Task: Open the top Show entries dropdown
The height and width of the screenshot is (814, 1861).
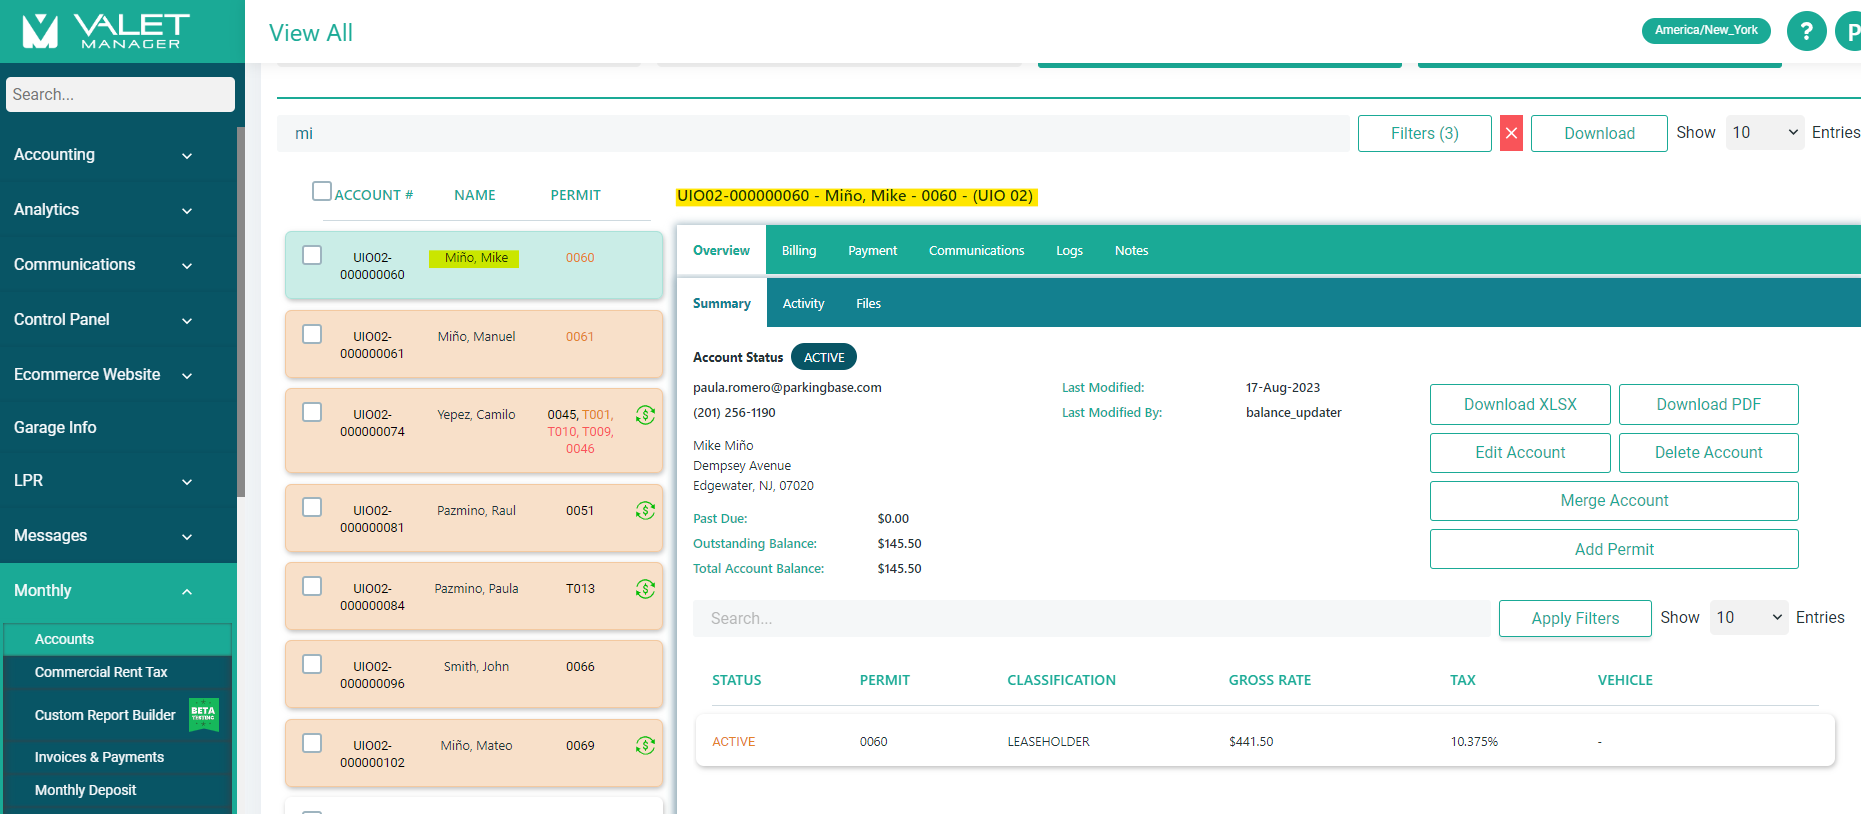Action: coord(1764,133)
